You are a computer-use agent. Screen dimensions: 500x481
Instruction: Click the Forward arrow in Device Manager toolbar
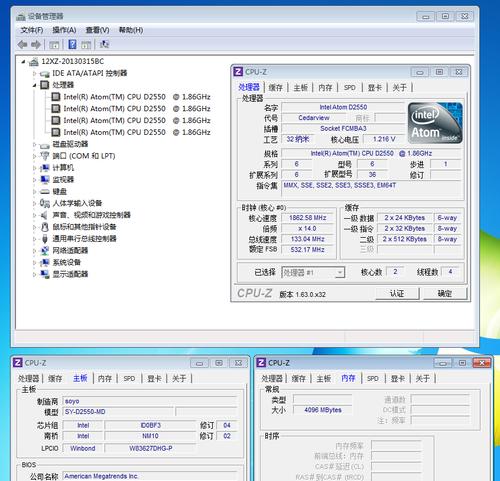coord(36,44)
